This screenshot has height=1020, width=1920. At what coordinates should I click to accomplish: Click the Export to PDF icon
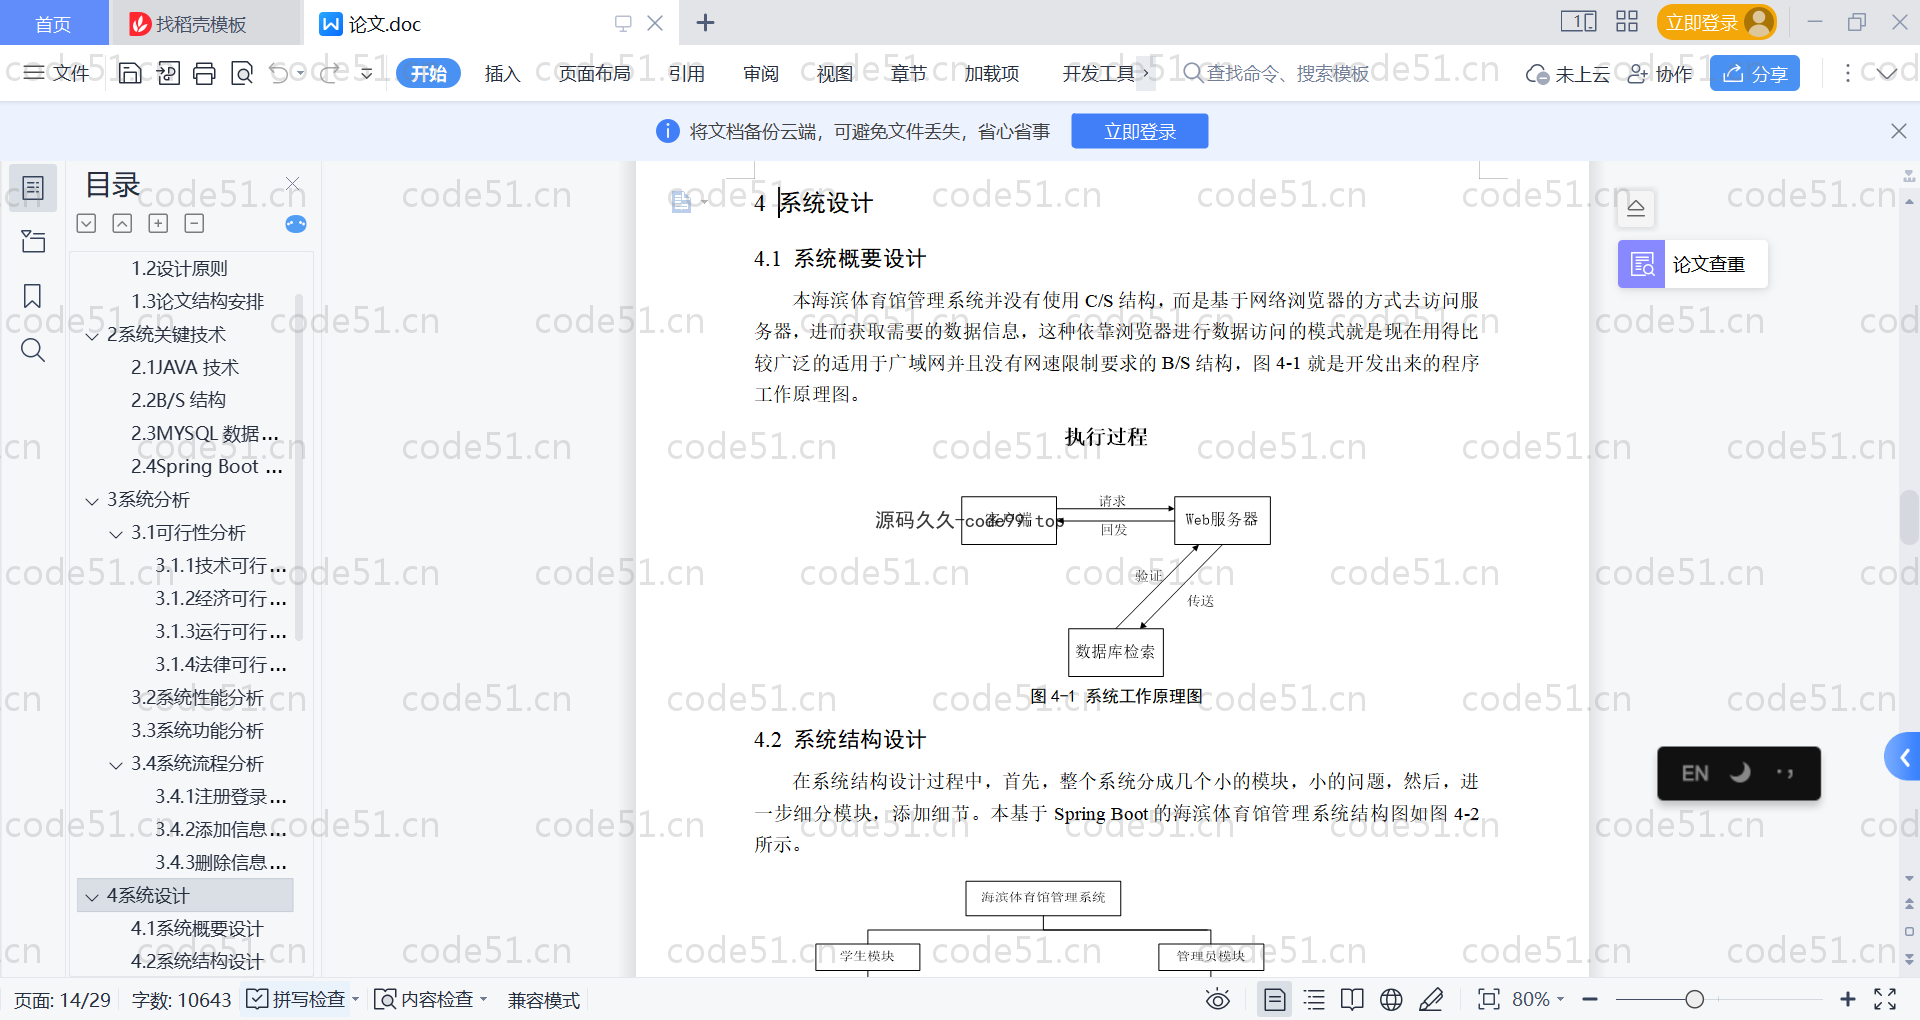click(x=168, y=73)
